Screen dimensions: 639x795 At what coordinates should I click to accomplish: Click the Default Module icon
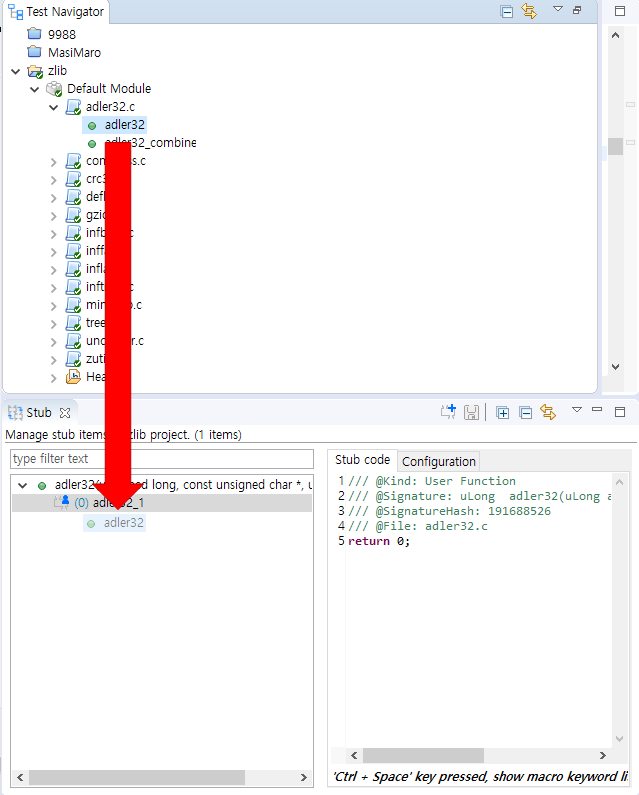click(x=54, y=89)
